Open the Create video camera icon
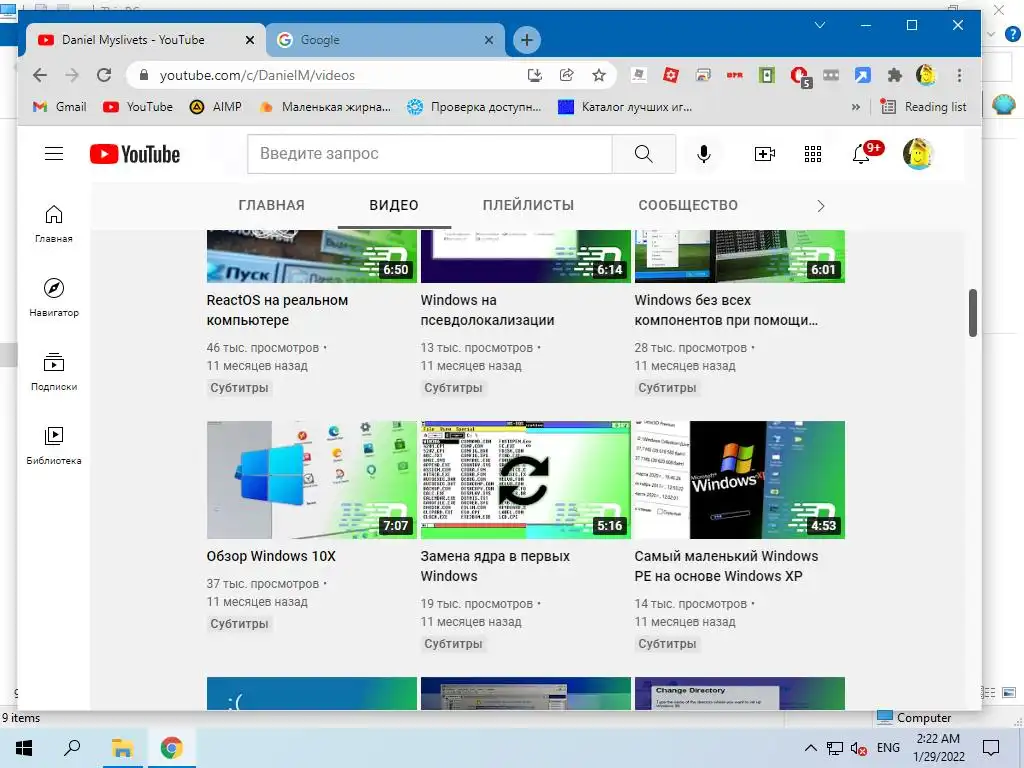Screen dimensions: 1024x768 764,154
